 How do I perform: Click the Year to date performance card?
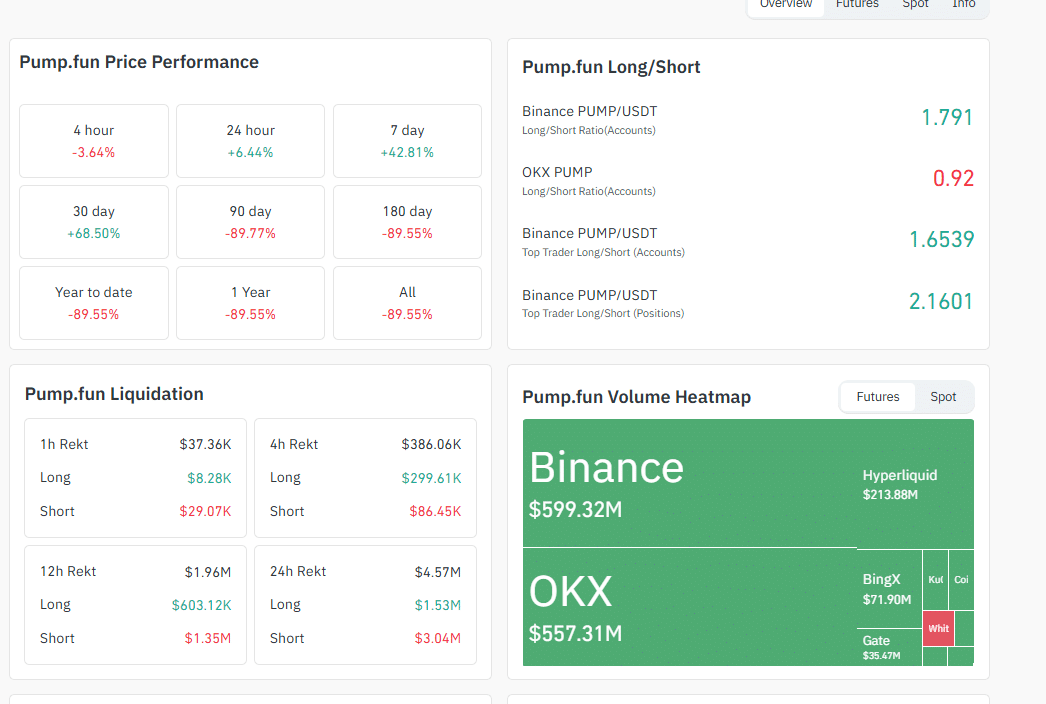coord(94,303)
